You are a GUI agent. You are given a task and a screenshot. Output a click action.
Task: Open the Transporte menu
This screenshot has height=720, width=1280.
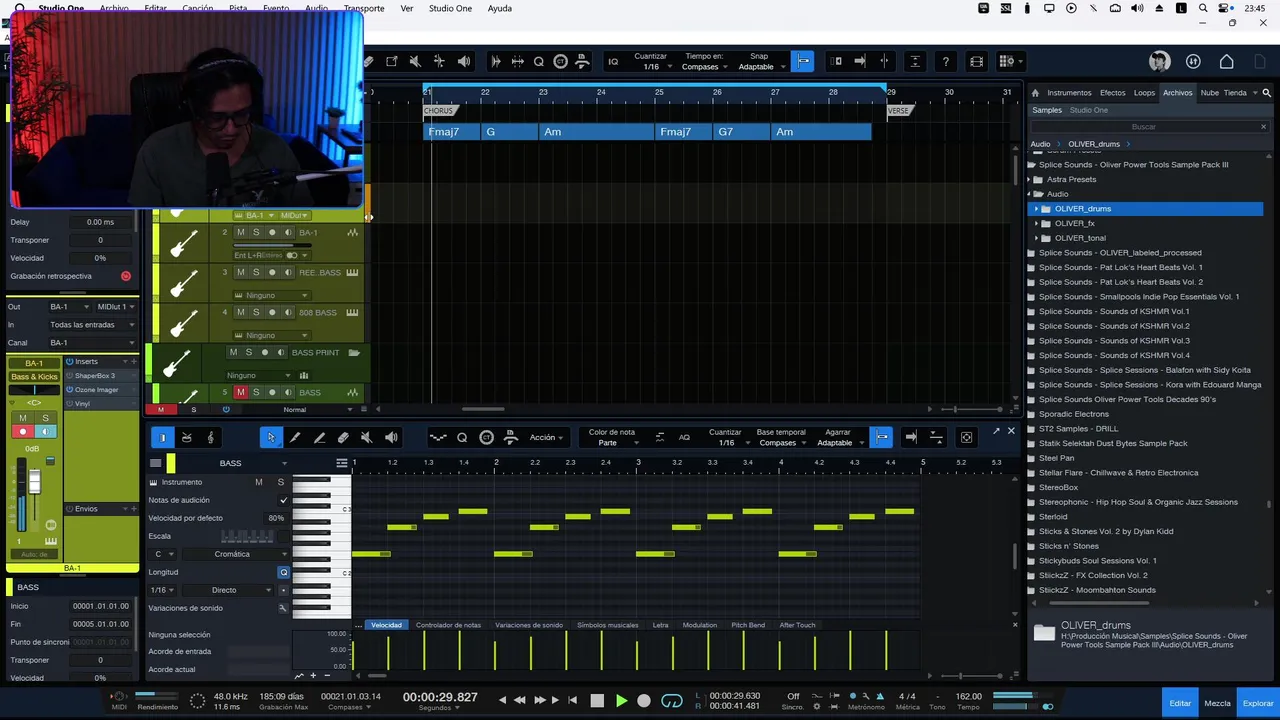click(364, 8)
